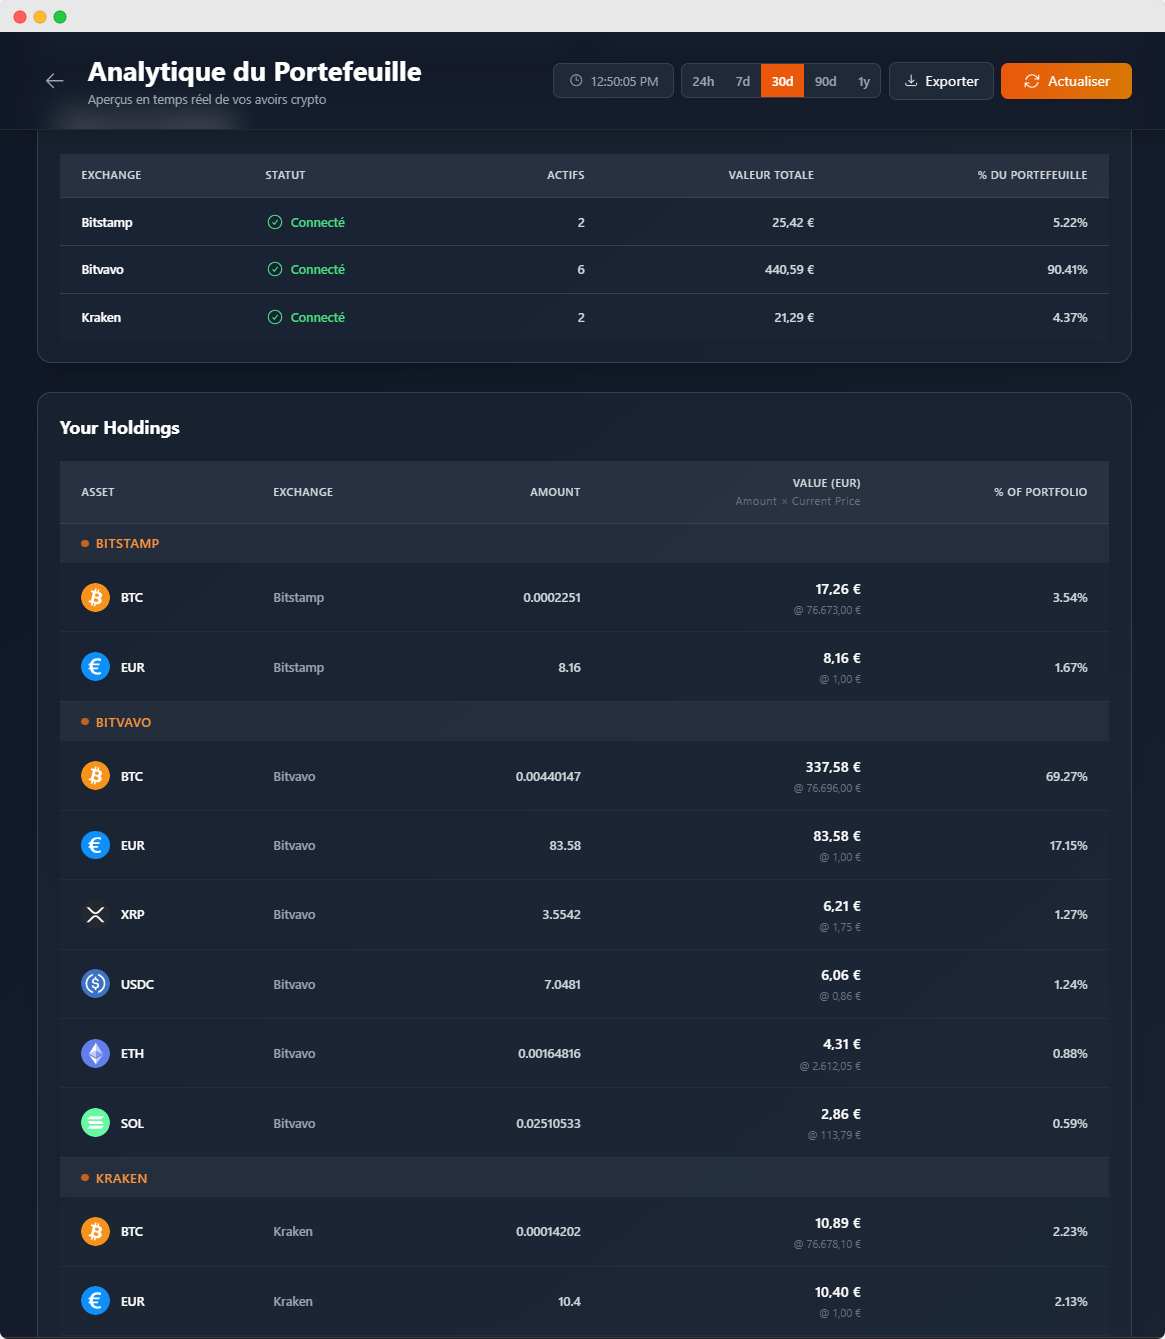Click the STATUT column header

pyautogui.click(x=285, y=175)
